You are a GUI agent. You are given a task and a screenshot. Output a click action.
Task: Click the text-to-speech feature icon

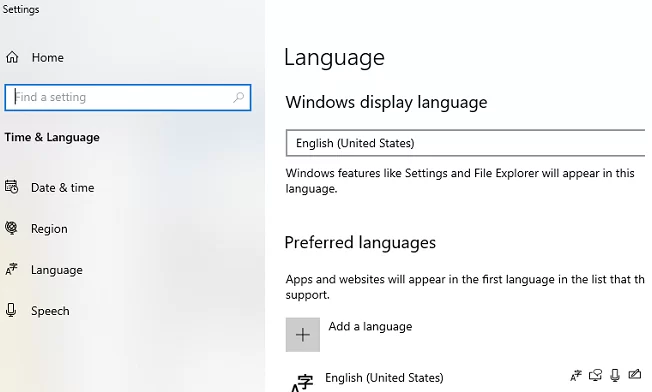(595, 375)
